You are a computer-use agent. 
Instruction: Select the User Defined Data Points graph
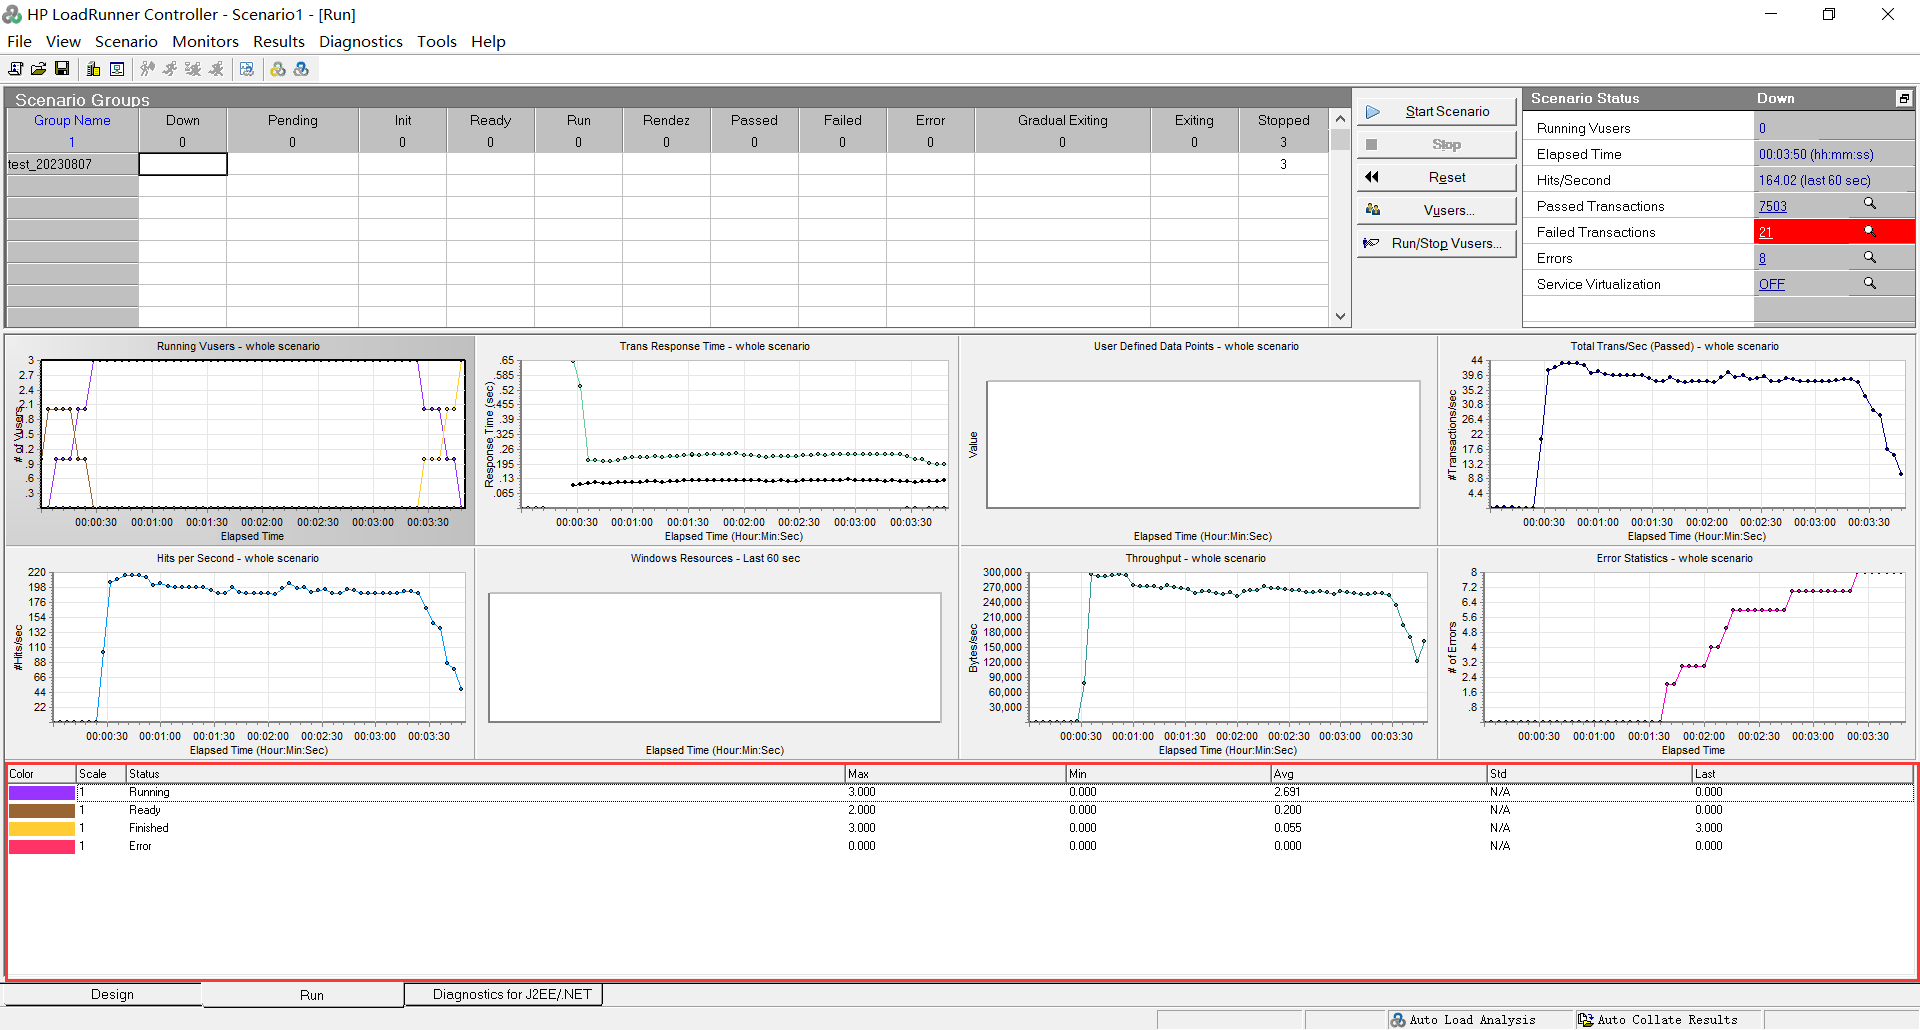tap(1198, 439)
